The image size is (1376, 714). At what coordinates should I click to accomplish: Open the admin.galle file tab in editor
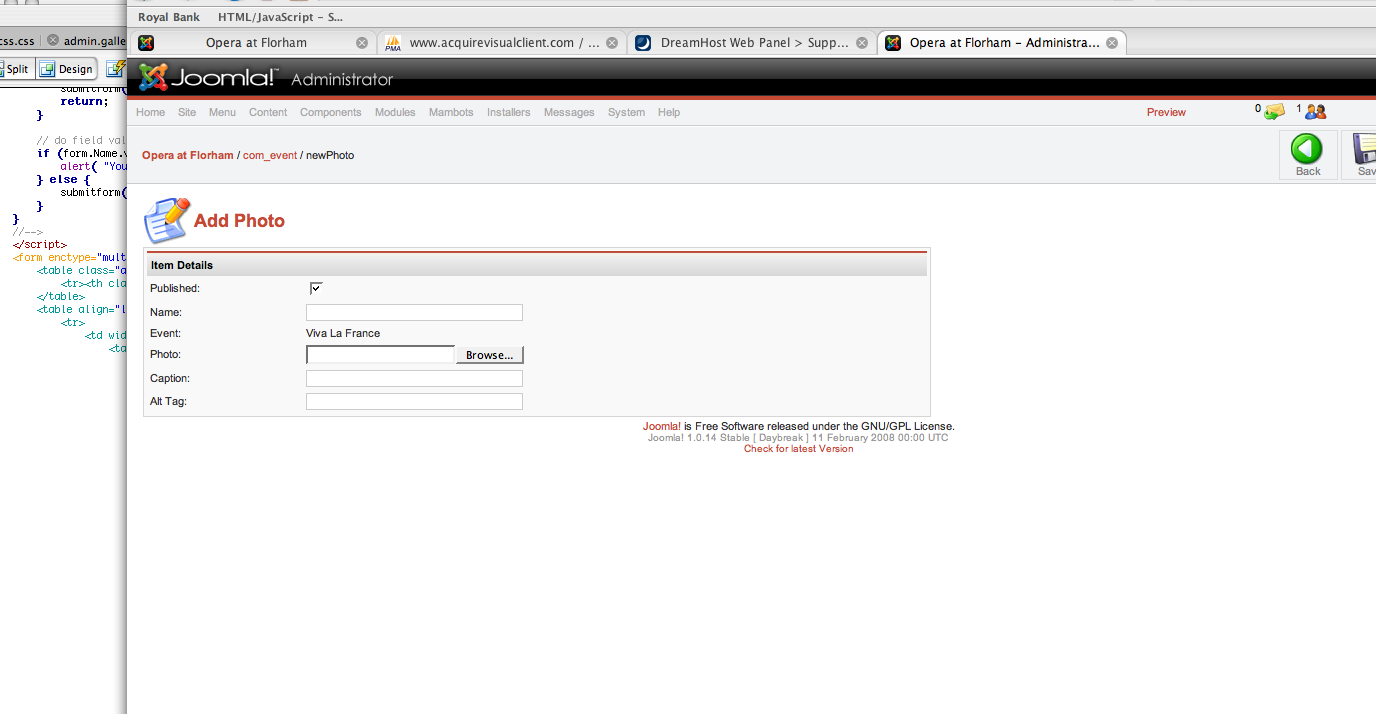click(94, 41)
